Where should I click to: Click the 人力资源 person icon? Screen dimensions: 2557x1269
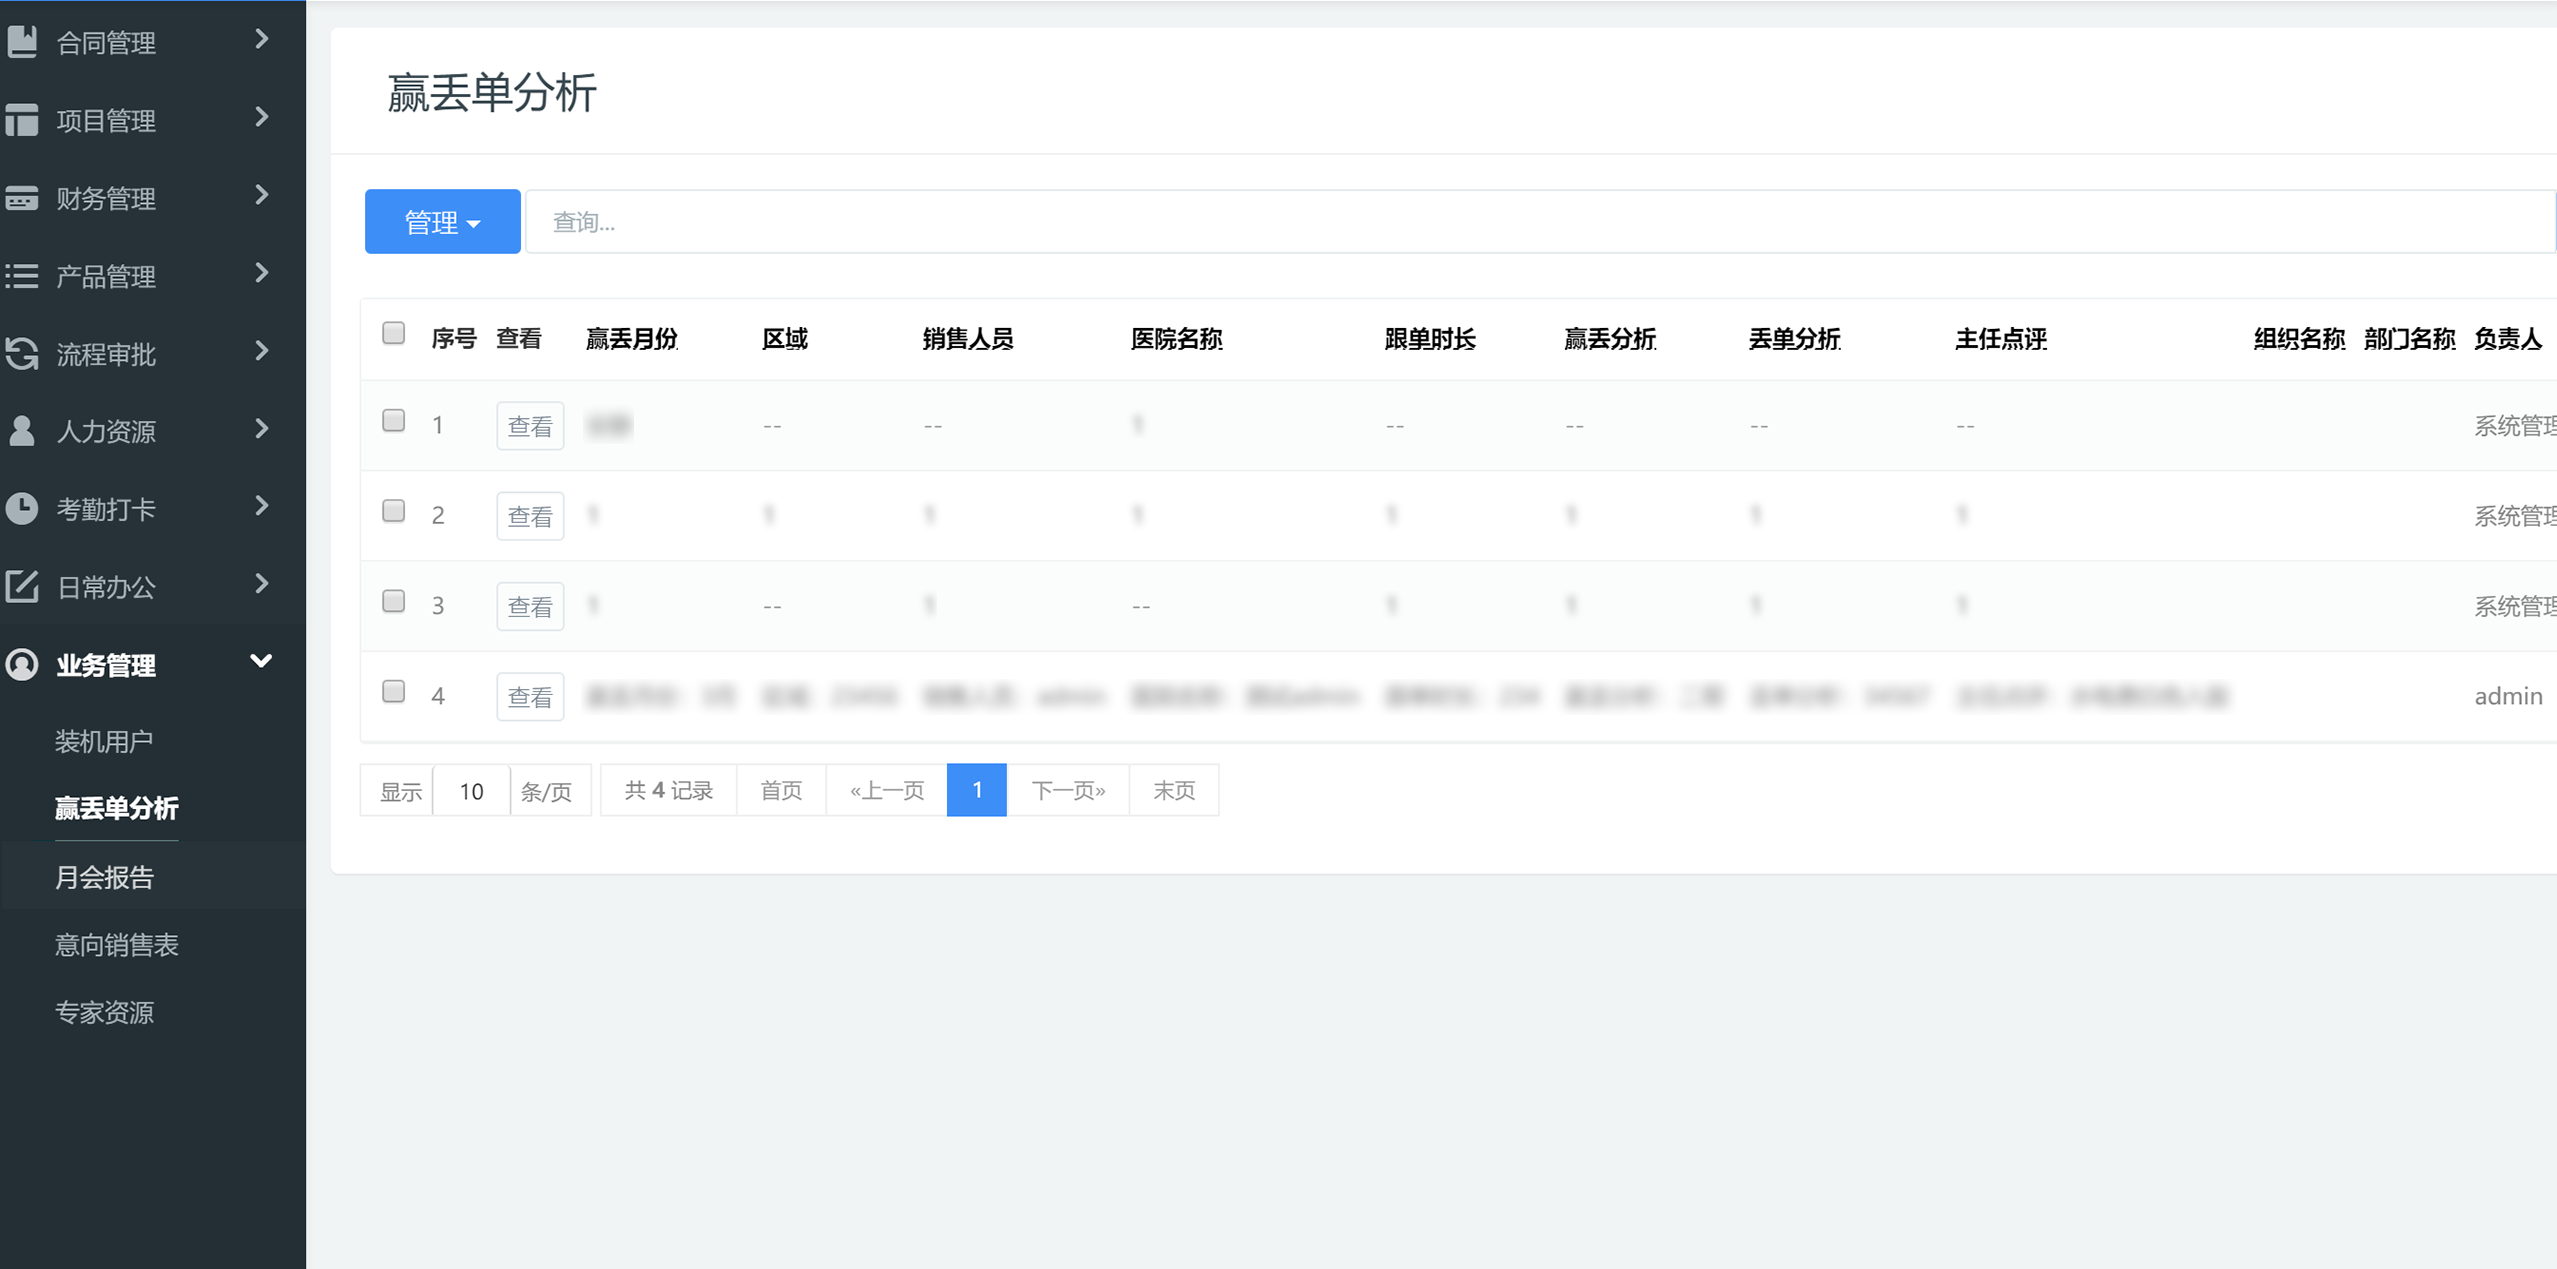point(22,431)
